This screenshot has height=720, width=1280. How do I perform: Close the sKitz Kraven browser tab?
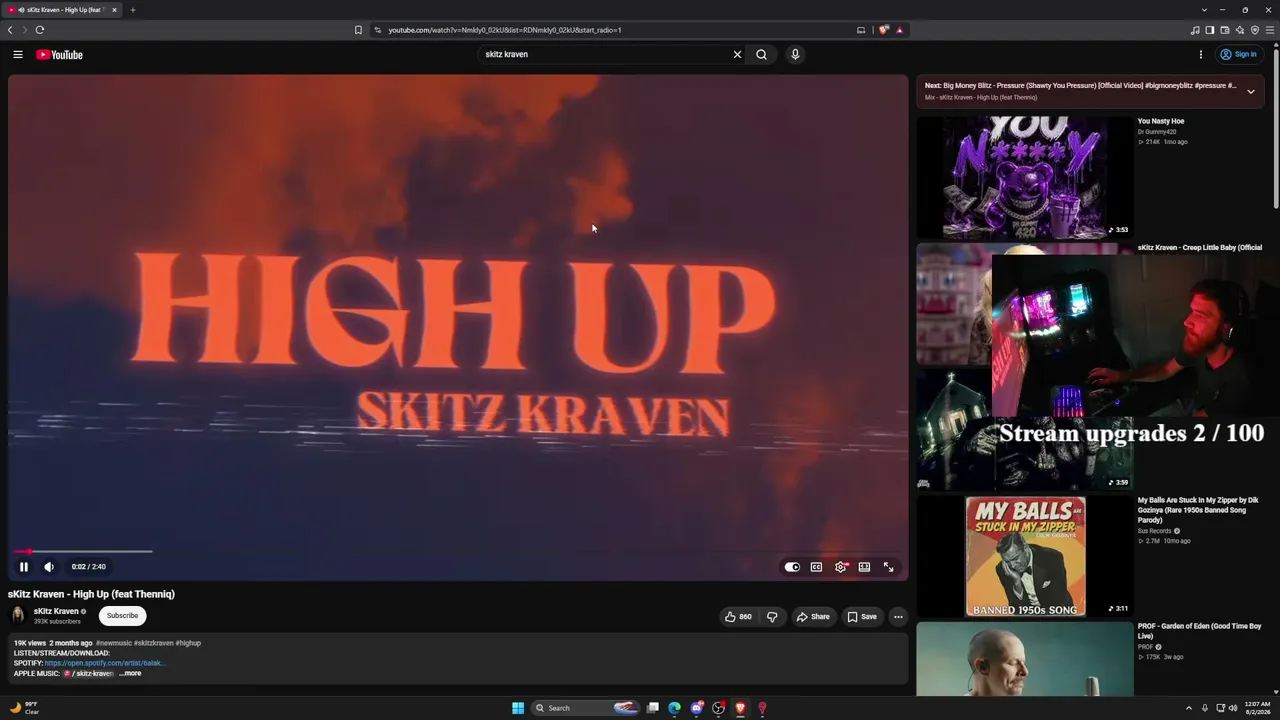point(114,10)
